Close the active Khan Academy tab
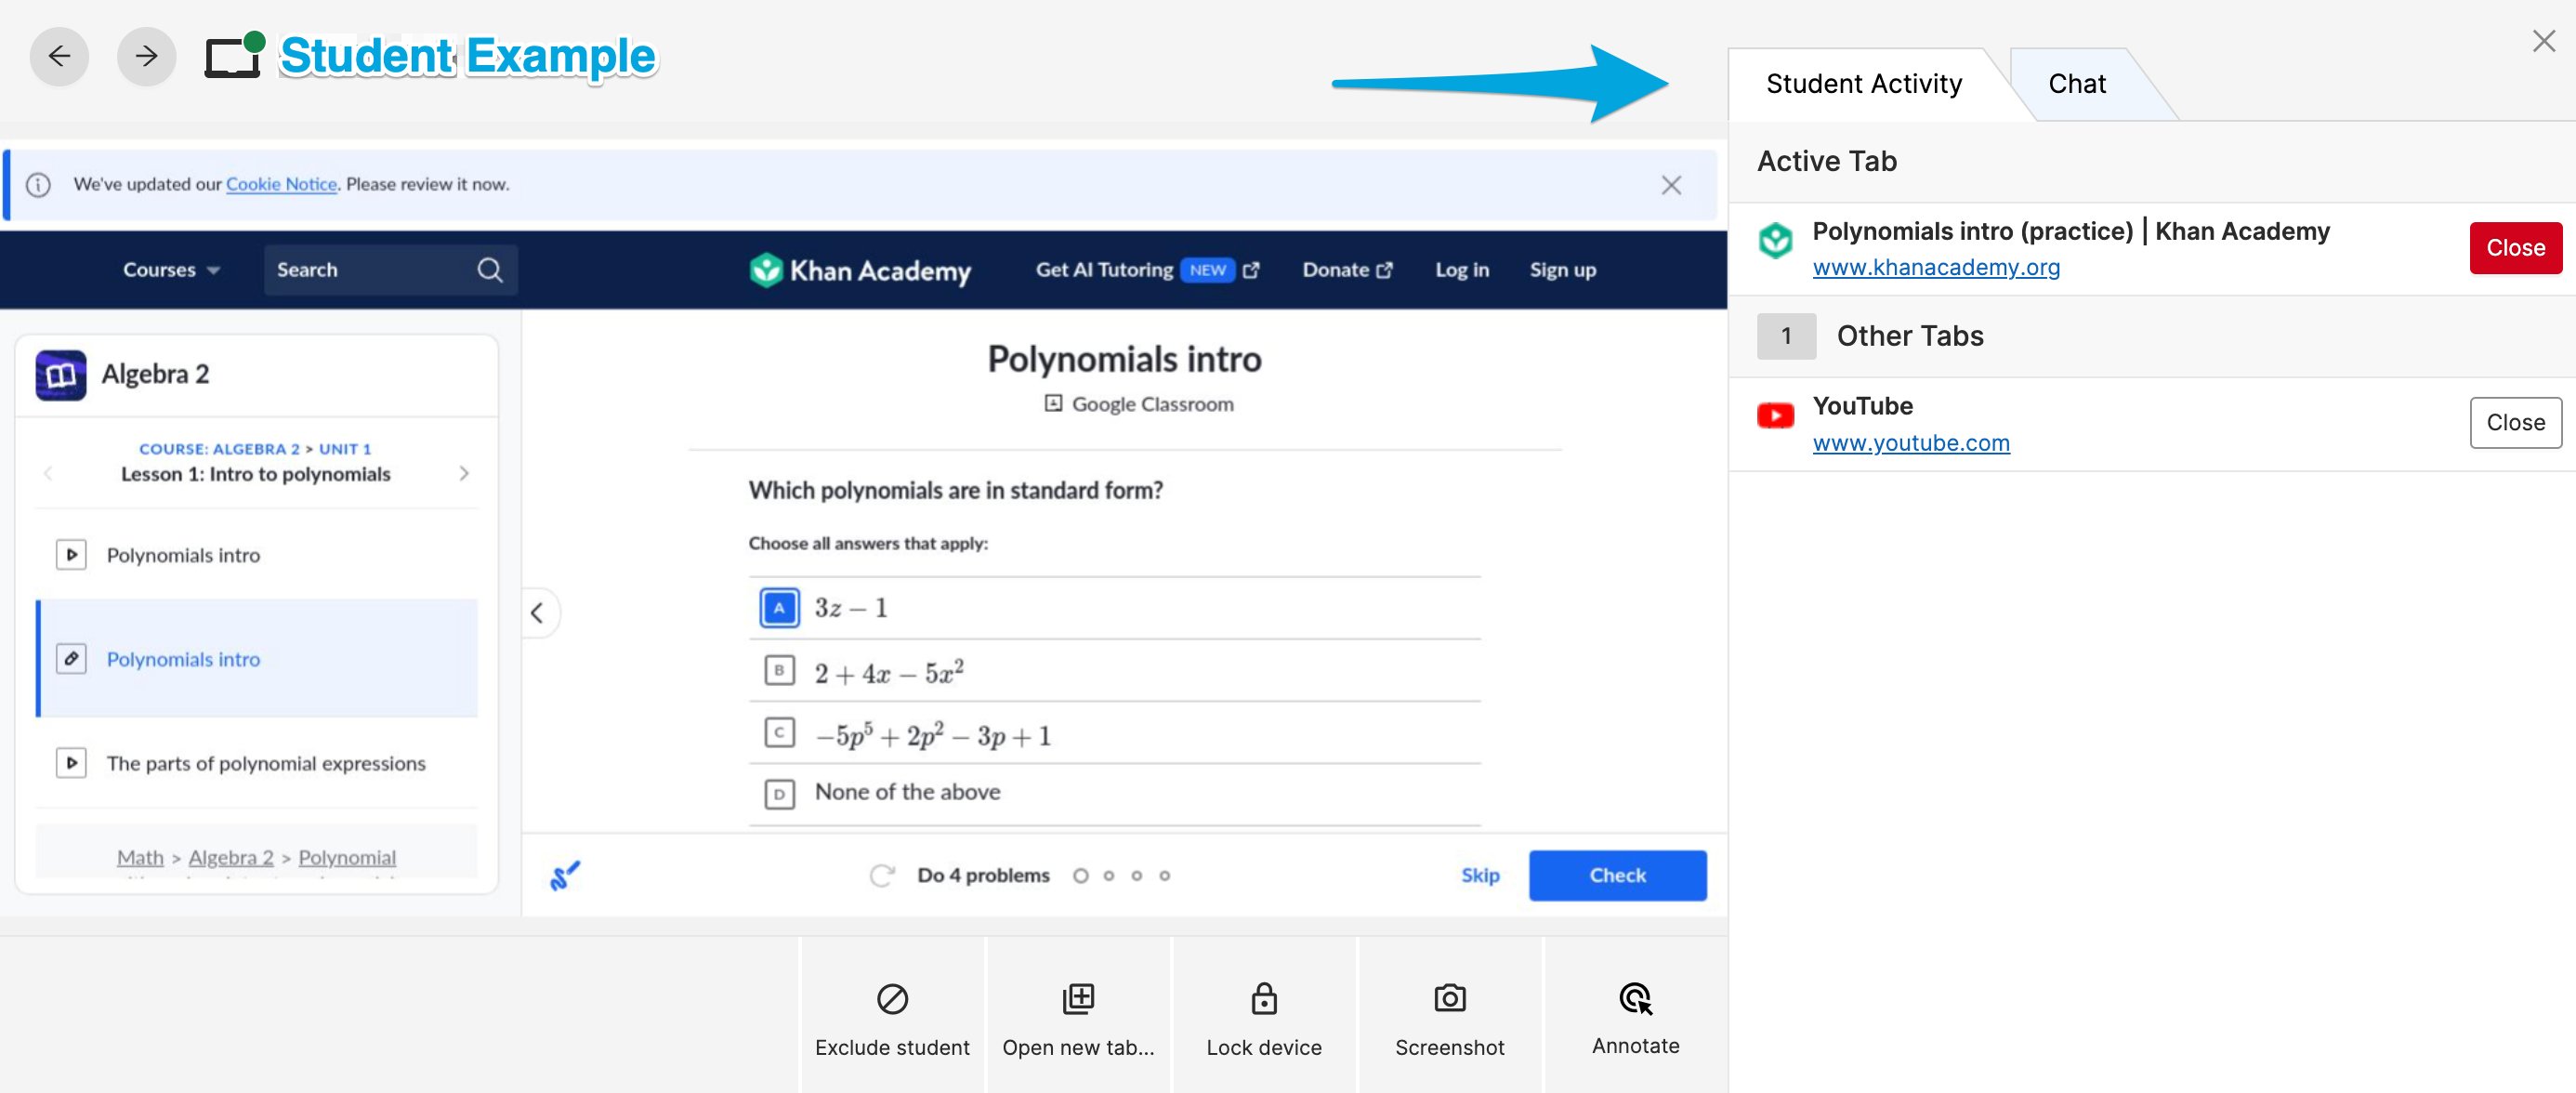This screenshot has height=1093, width=2576. tap(2515, 248)
